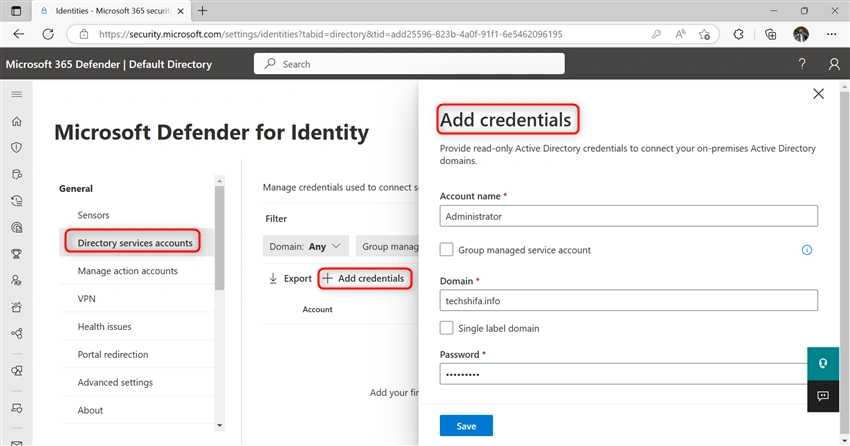Open the Endpoints icon near bottom of rail

(17, 408)
